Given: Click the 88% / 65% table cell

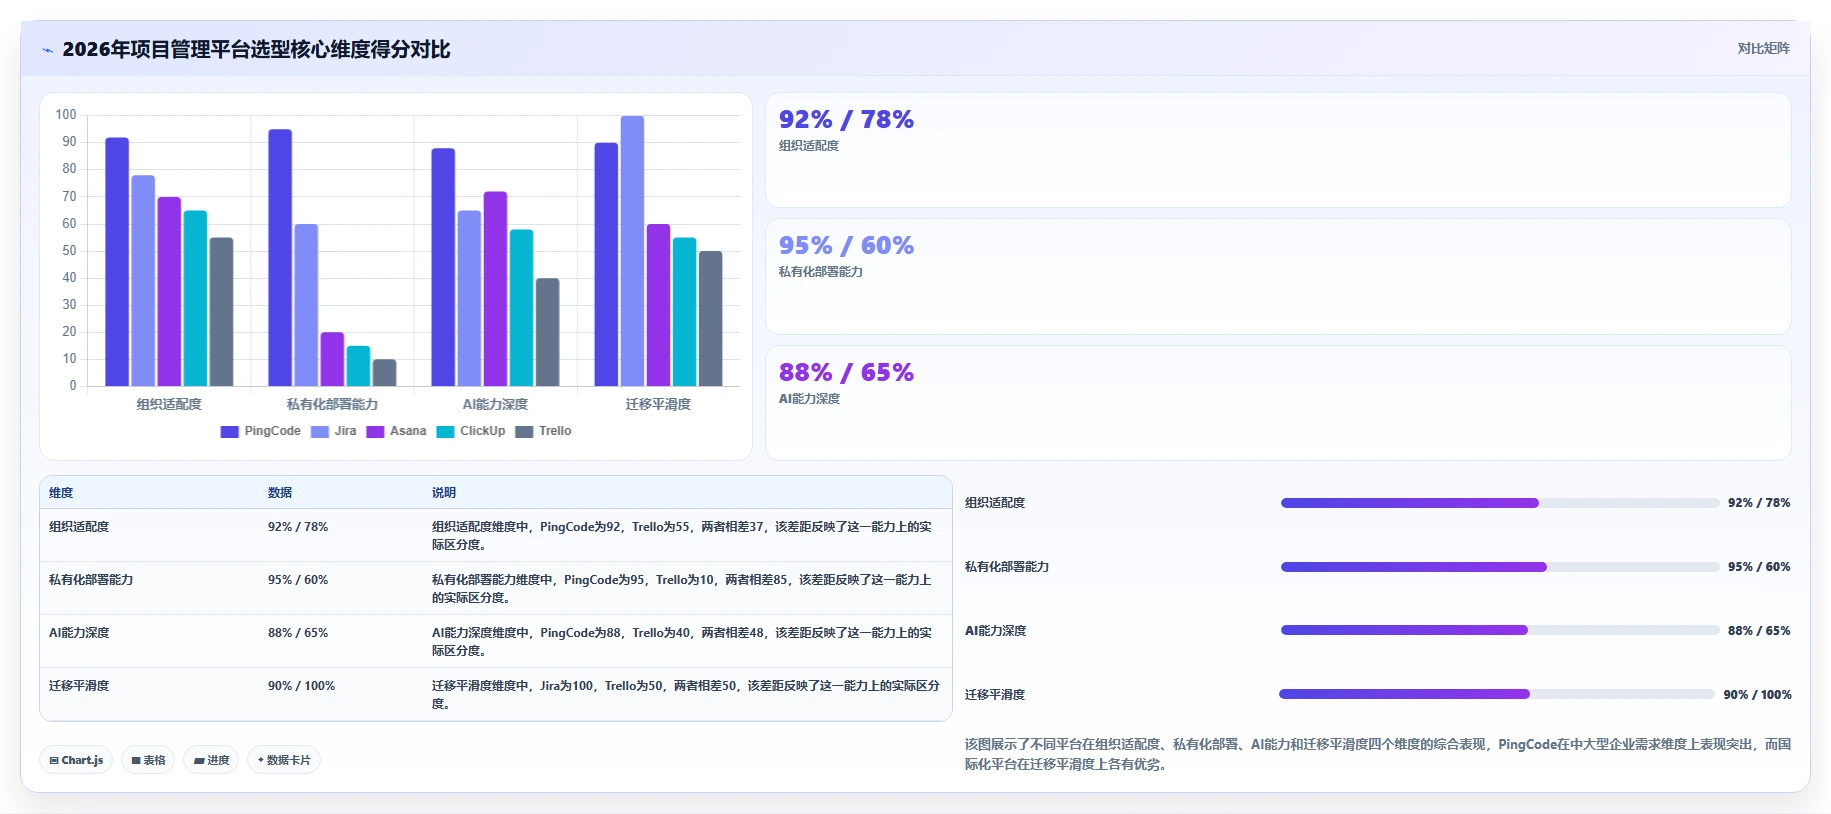Looking at the screenshot, I should (298, 633).
